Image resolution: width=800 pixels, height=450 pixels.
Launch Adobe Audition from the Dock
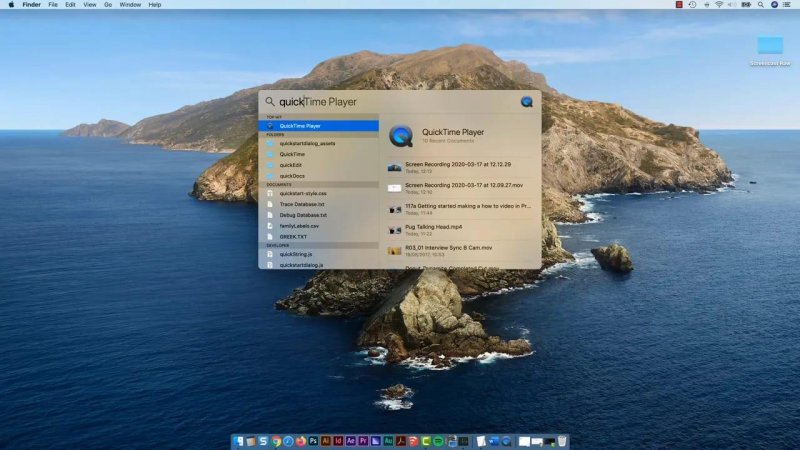click(x=388, y=441)
